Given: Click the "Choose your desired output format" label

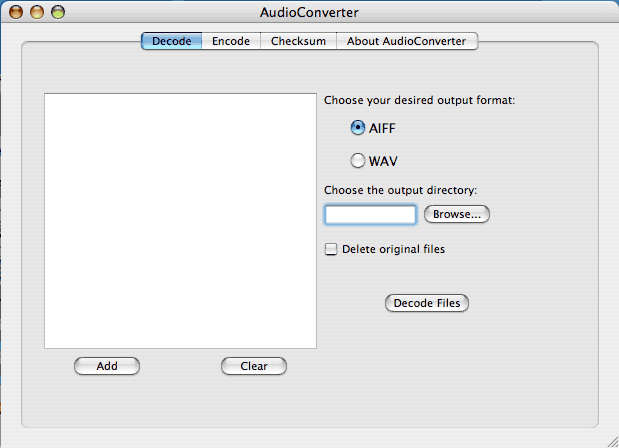Looking at the screenshot, I should tap(420, 100).
